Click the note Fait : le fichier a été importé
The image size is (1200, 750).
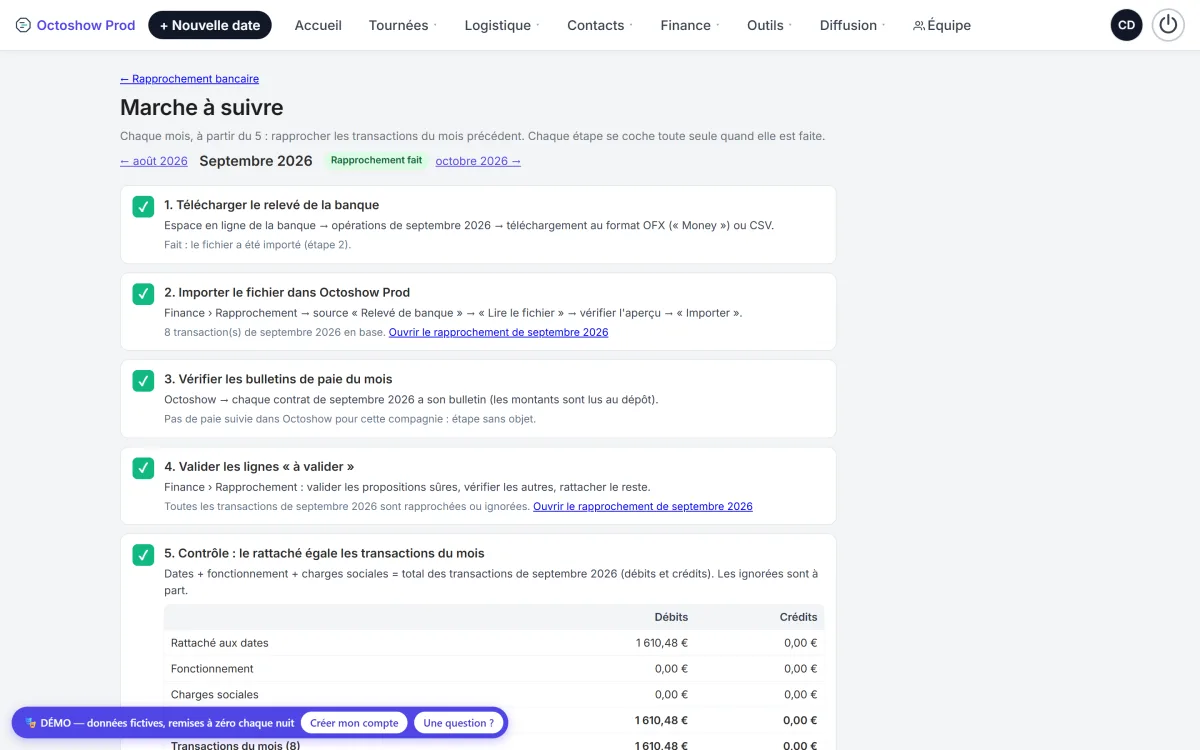[258, 245]
